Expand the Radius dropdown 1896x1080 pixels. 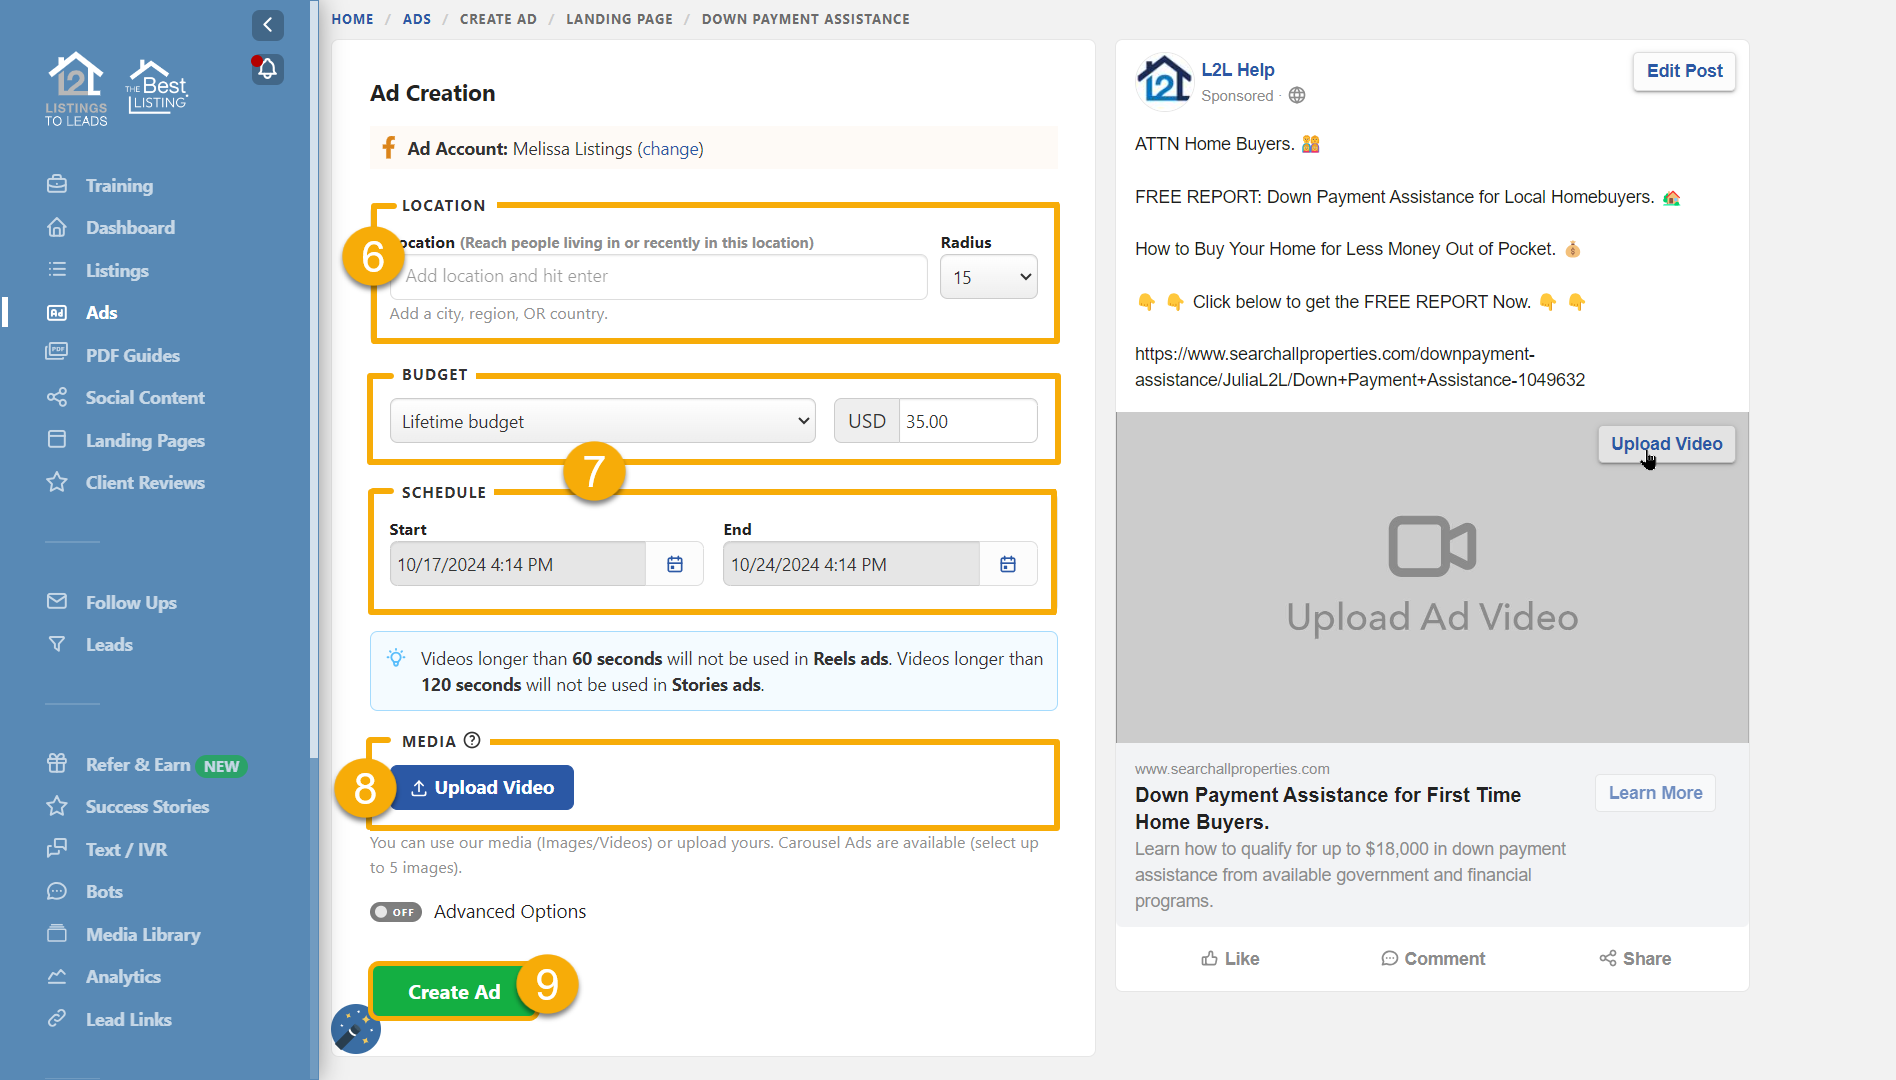coord(988,277)
